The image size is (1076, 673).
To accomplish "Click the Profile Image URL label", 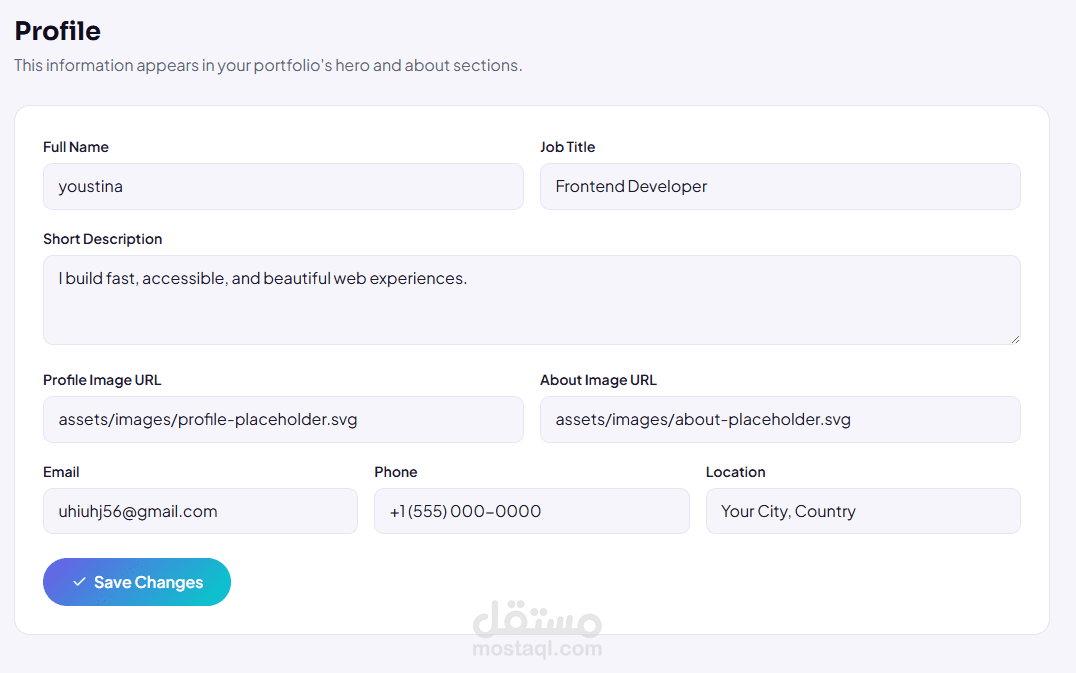I will coord(102,380).
